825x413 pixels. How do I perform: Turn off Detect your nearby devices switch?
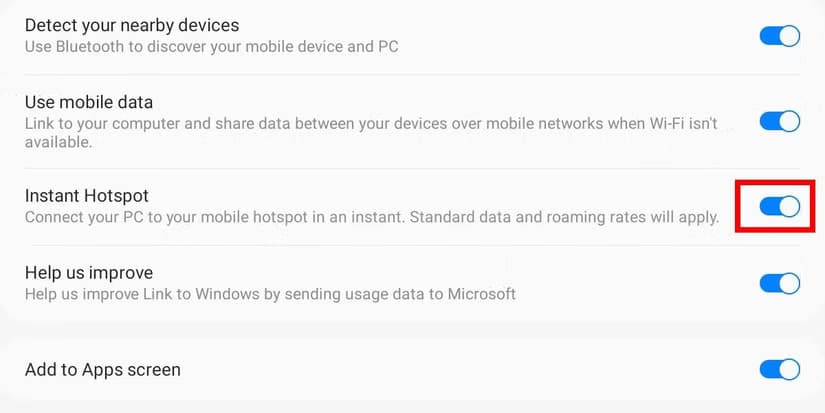[x=780, y=36]
